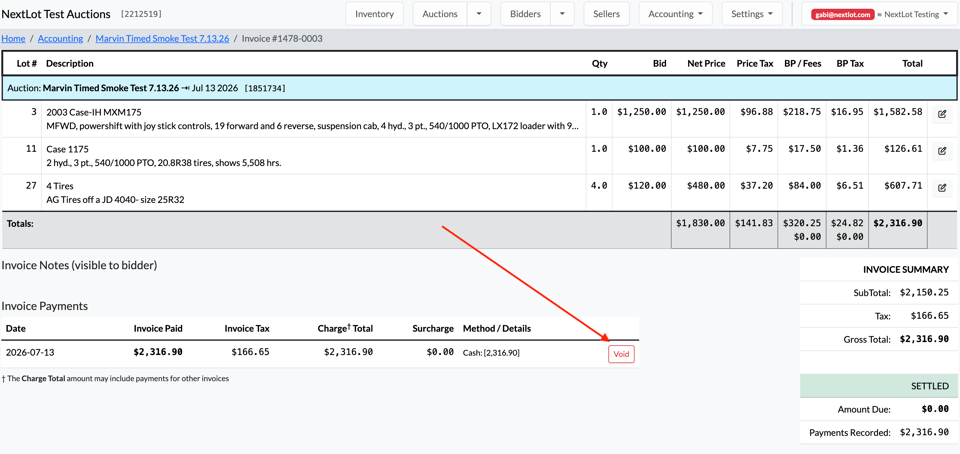Expand the Bidders dropdown arrow

pos(562,13)
